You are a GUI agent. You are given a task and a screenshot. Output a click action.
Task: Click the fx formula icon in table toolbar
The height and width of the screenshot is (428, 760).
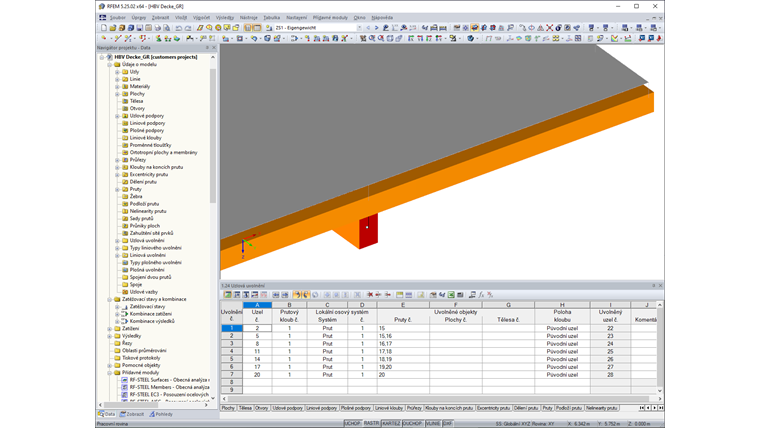(x=481, y=295)
